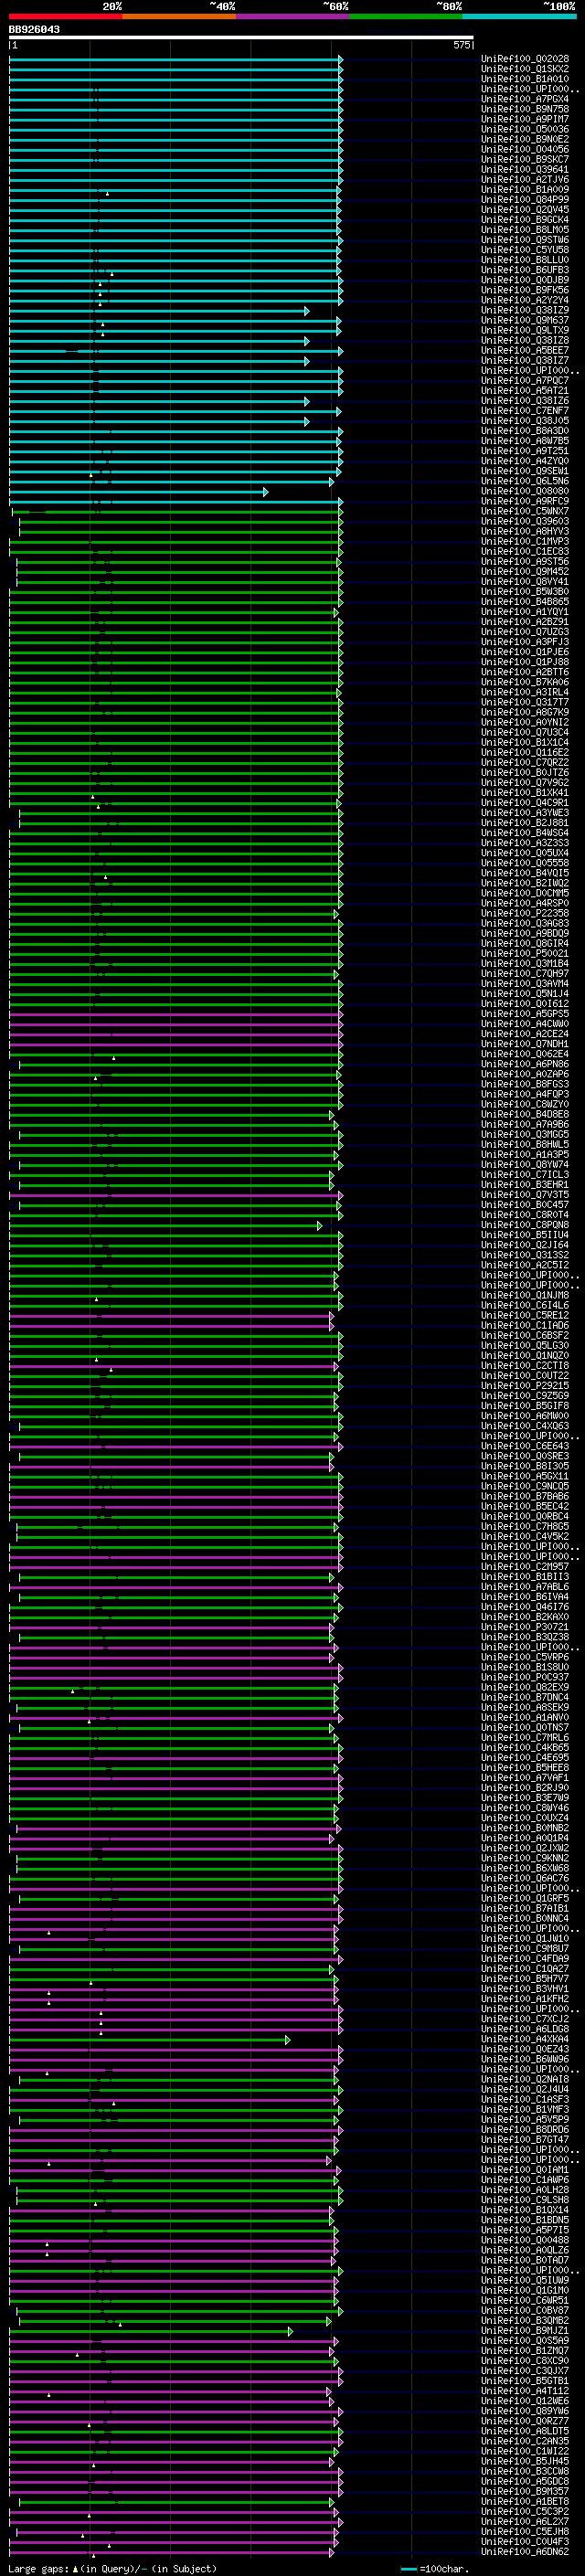Select the UniRef100_Q2QV45 label
Viewport: 585px width, 2576px height.
(x=525, y=210)
